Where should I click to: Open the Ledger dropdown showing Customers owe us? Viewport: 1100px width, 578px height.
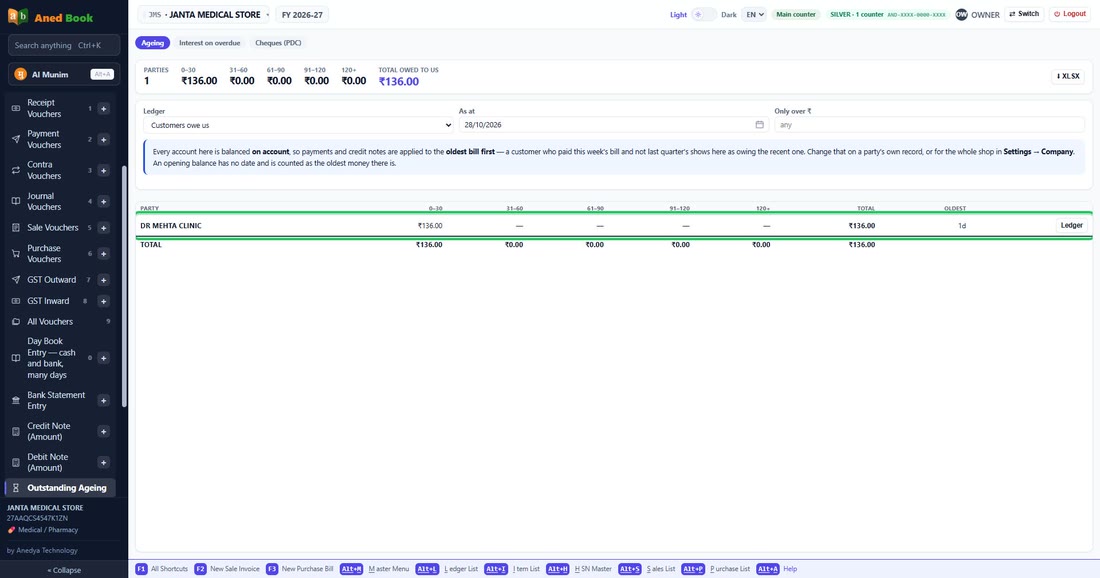[298, 125]
